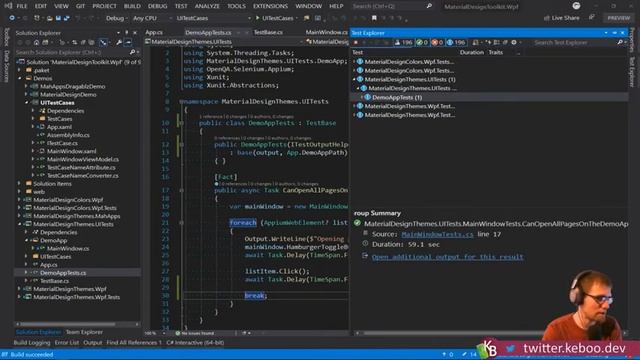Viewport: 640px width, 360px height.
Task: Open Test Explorer settings gear
Action: 514,42
